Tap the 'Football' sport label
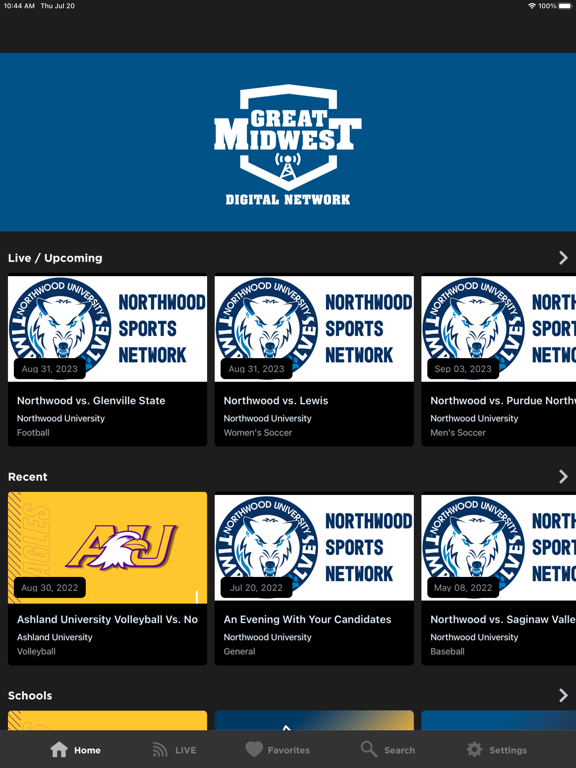Image resolution: width=576 pixels, height=768 pixels. pyautogui.click(x=33, y=433)
